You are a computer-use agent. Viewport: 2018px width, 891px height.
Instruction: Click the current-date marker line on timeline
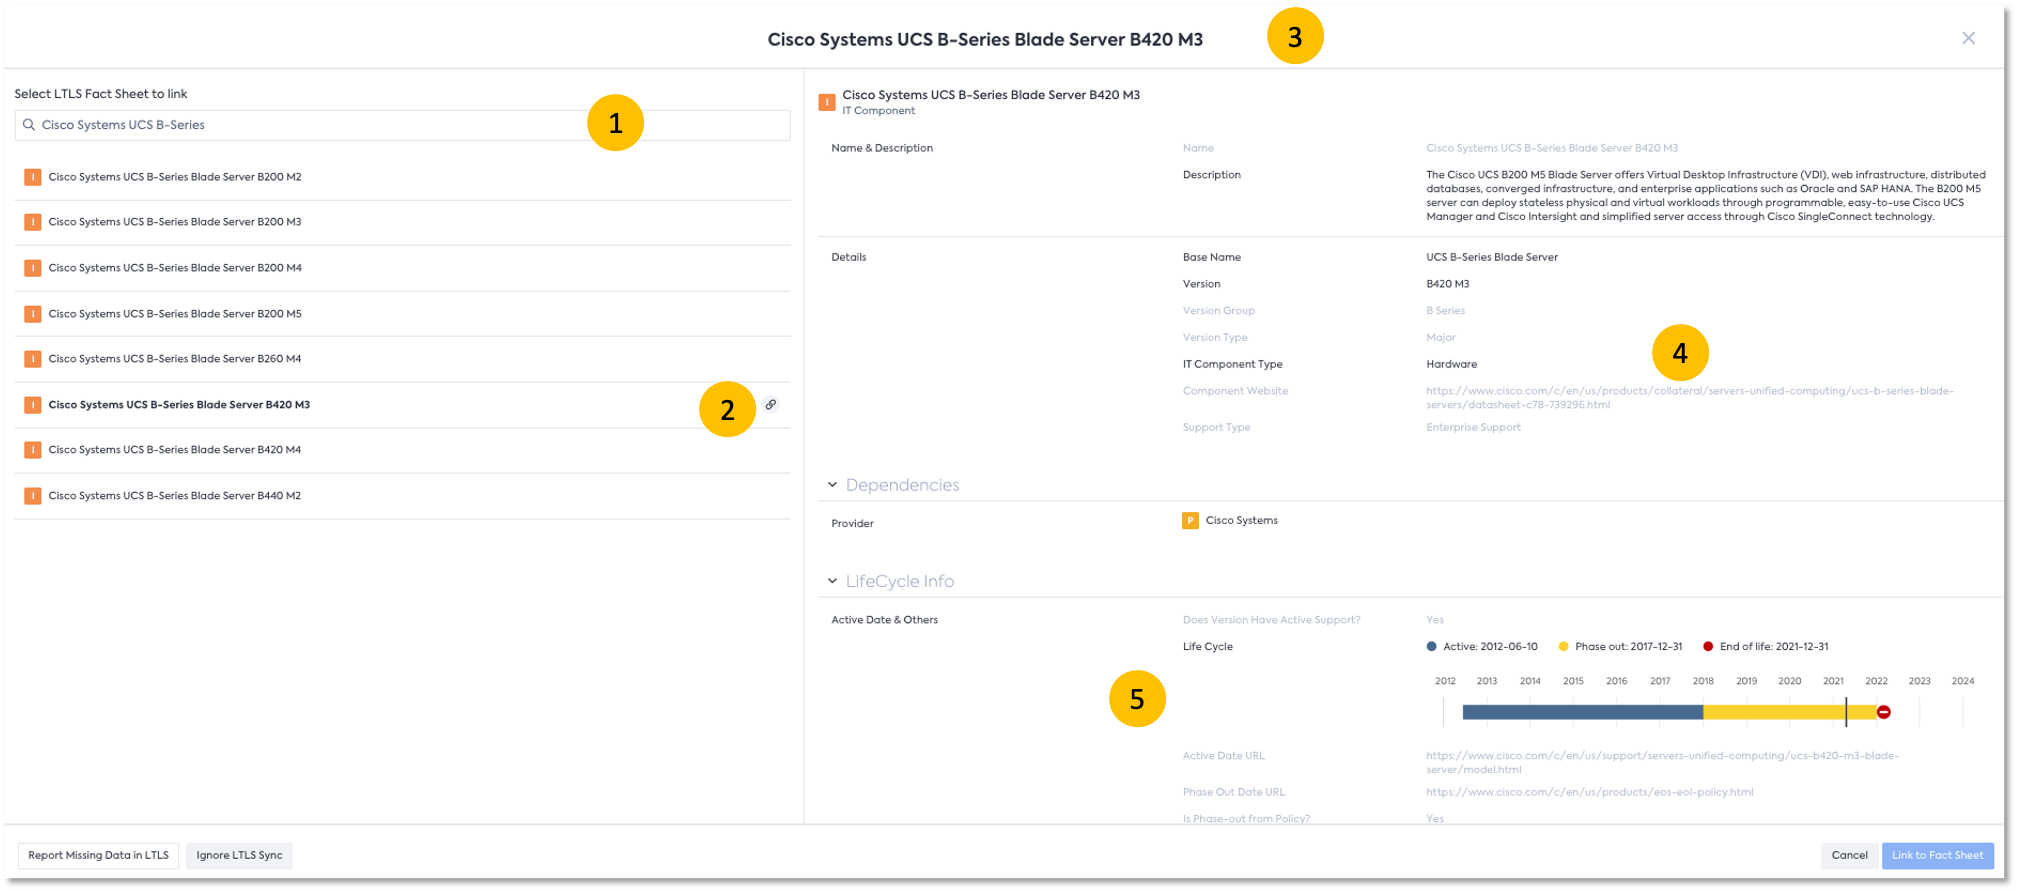(1846, 712)
